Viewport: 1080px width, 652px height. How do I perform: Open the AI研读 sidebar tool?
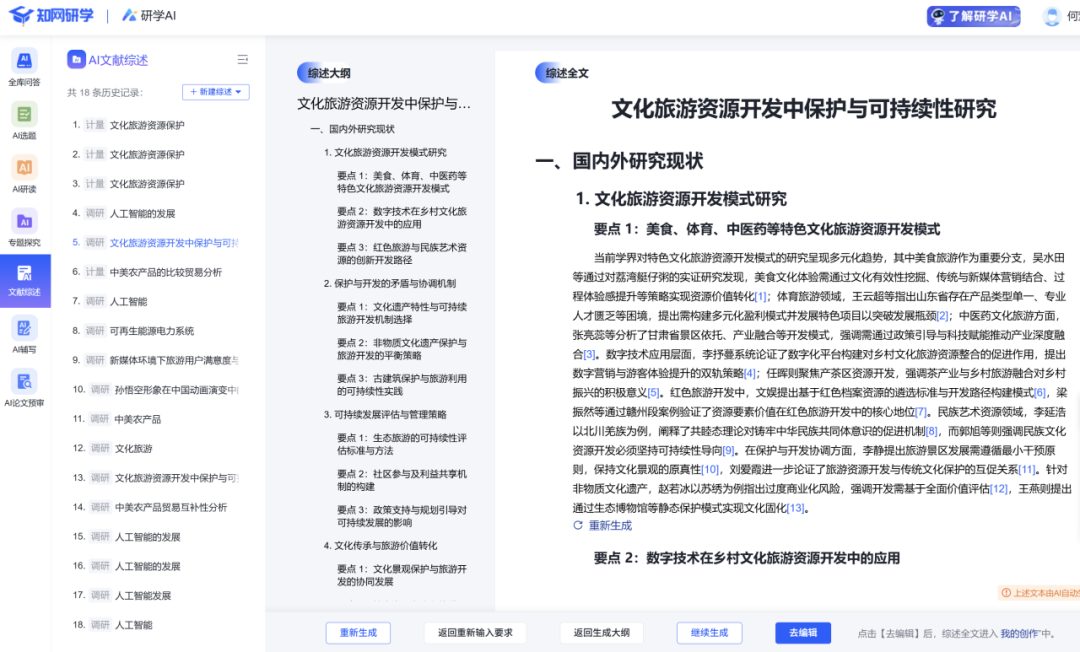click(x=24, y=169)
